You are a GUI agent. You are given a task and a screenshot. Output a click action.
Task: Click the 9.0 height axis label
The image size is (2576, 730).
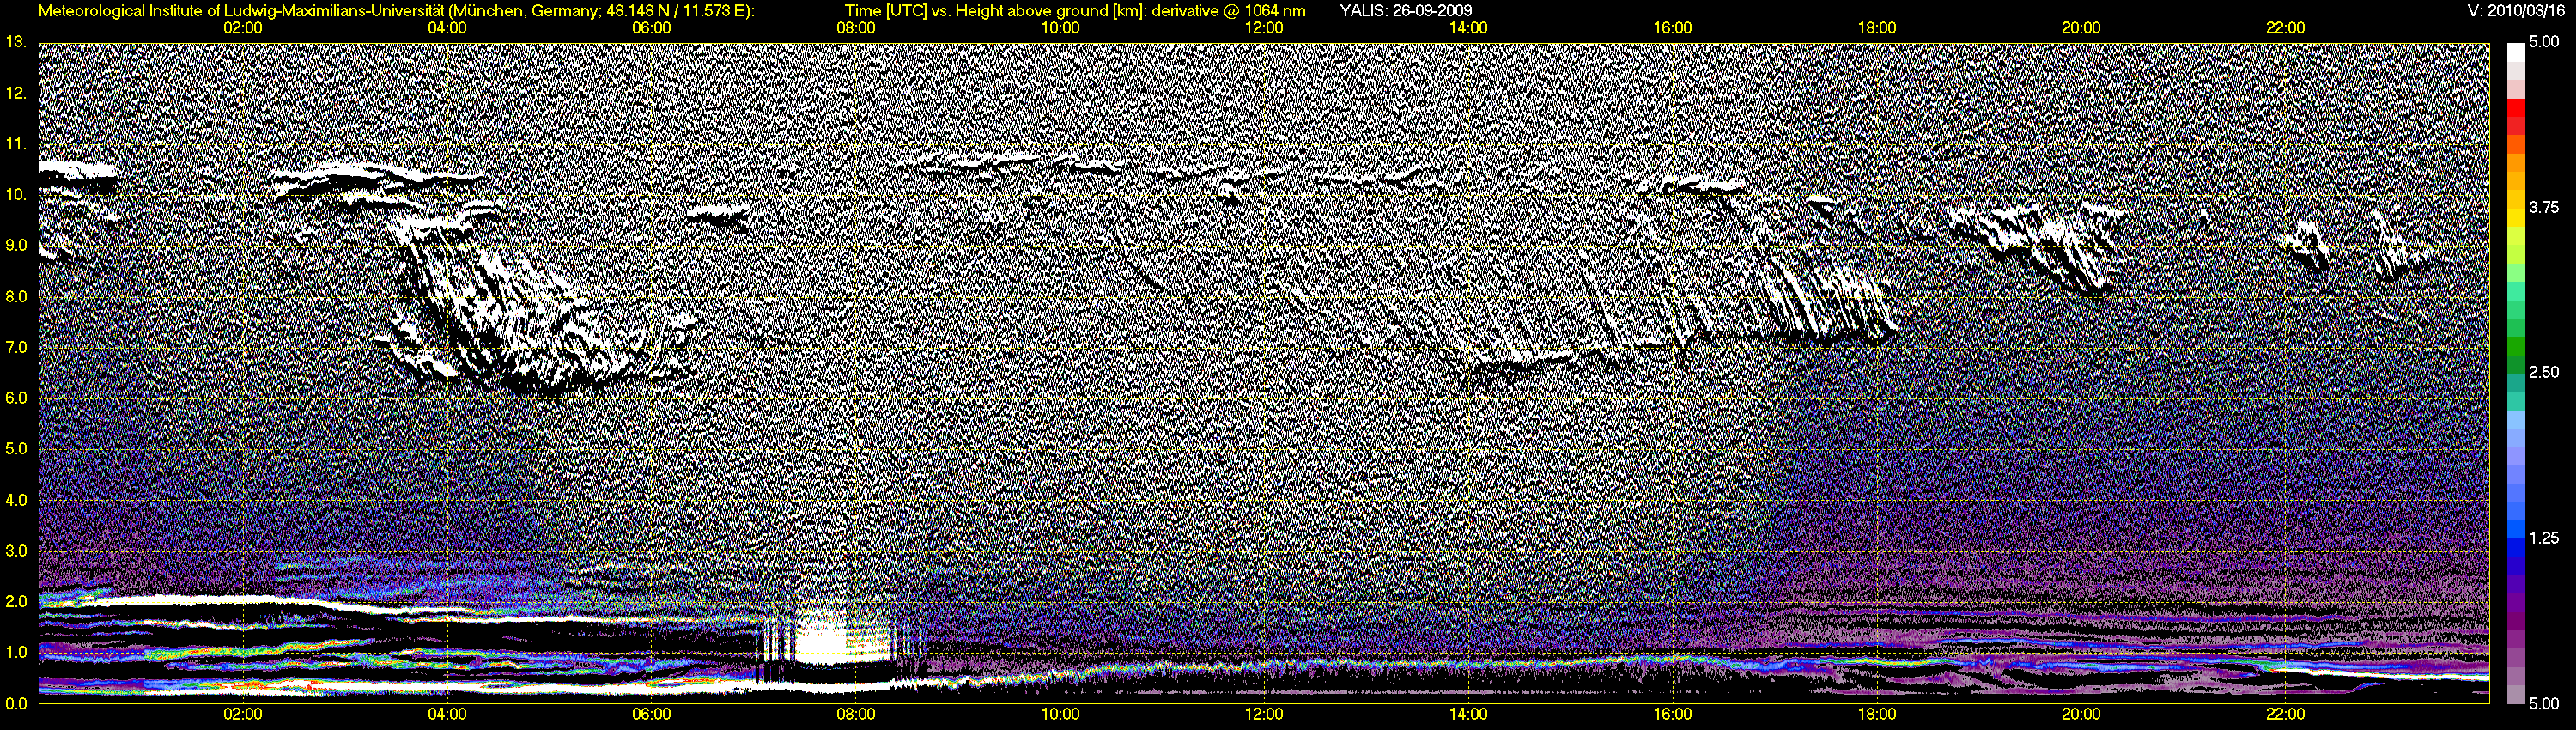click(16, 245)
